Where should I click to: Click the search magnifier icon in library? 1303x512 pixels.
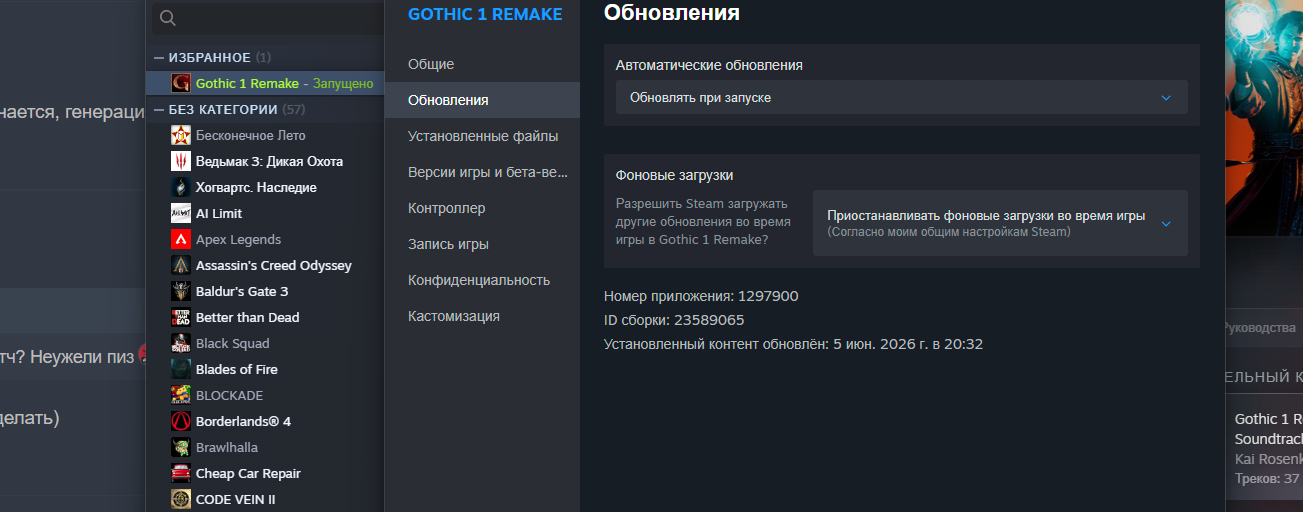168,18
